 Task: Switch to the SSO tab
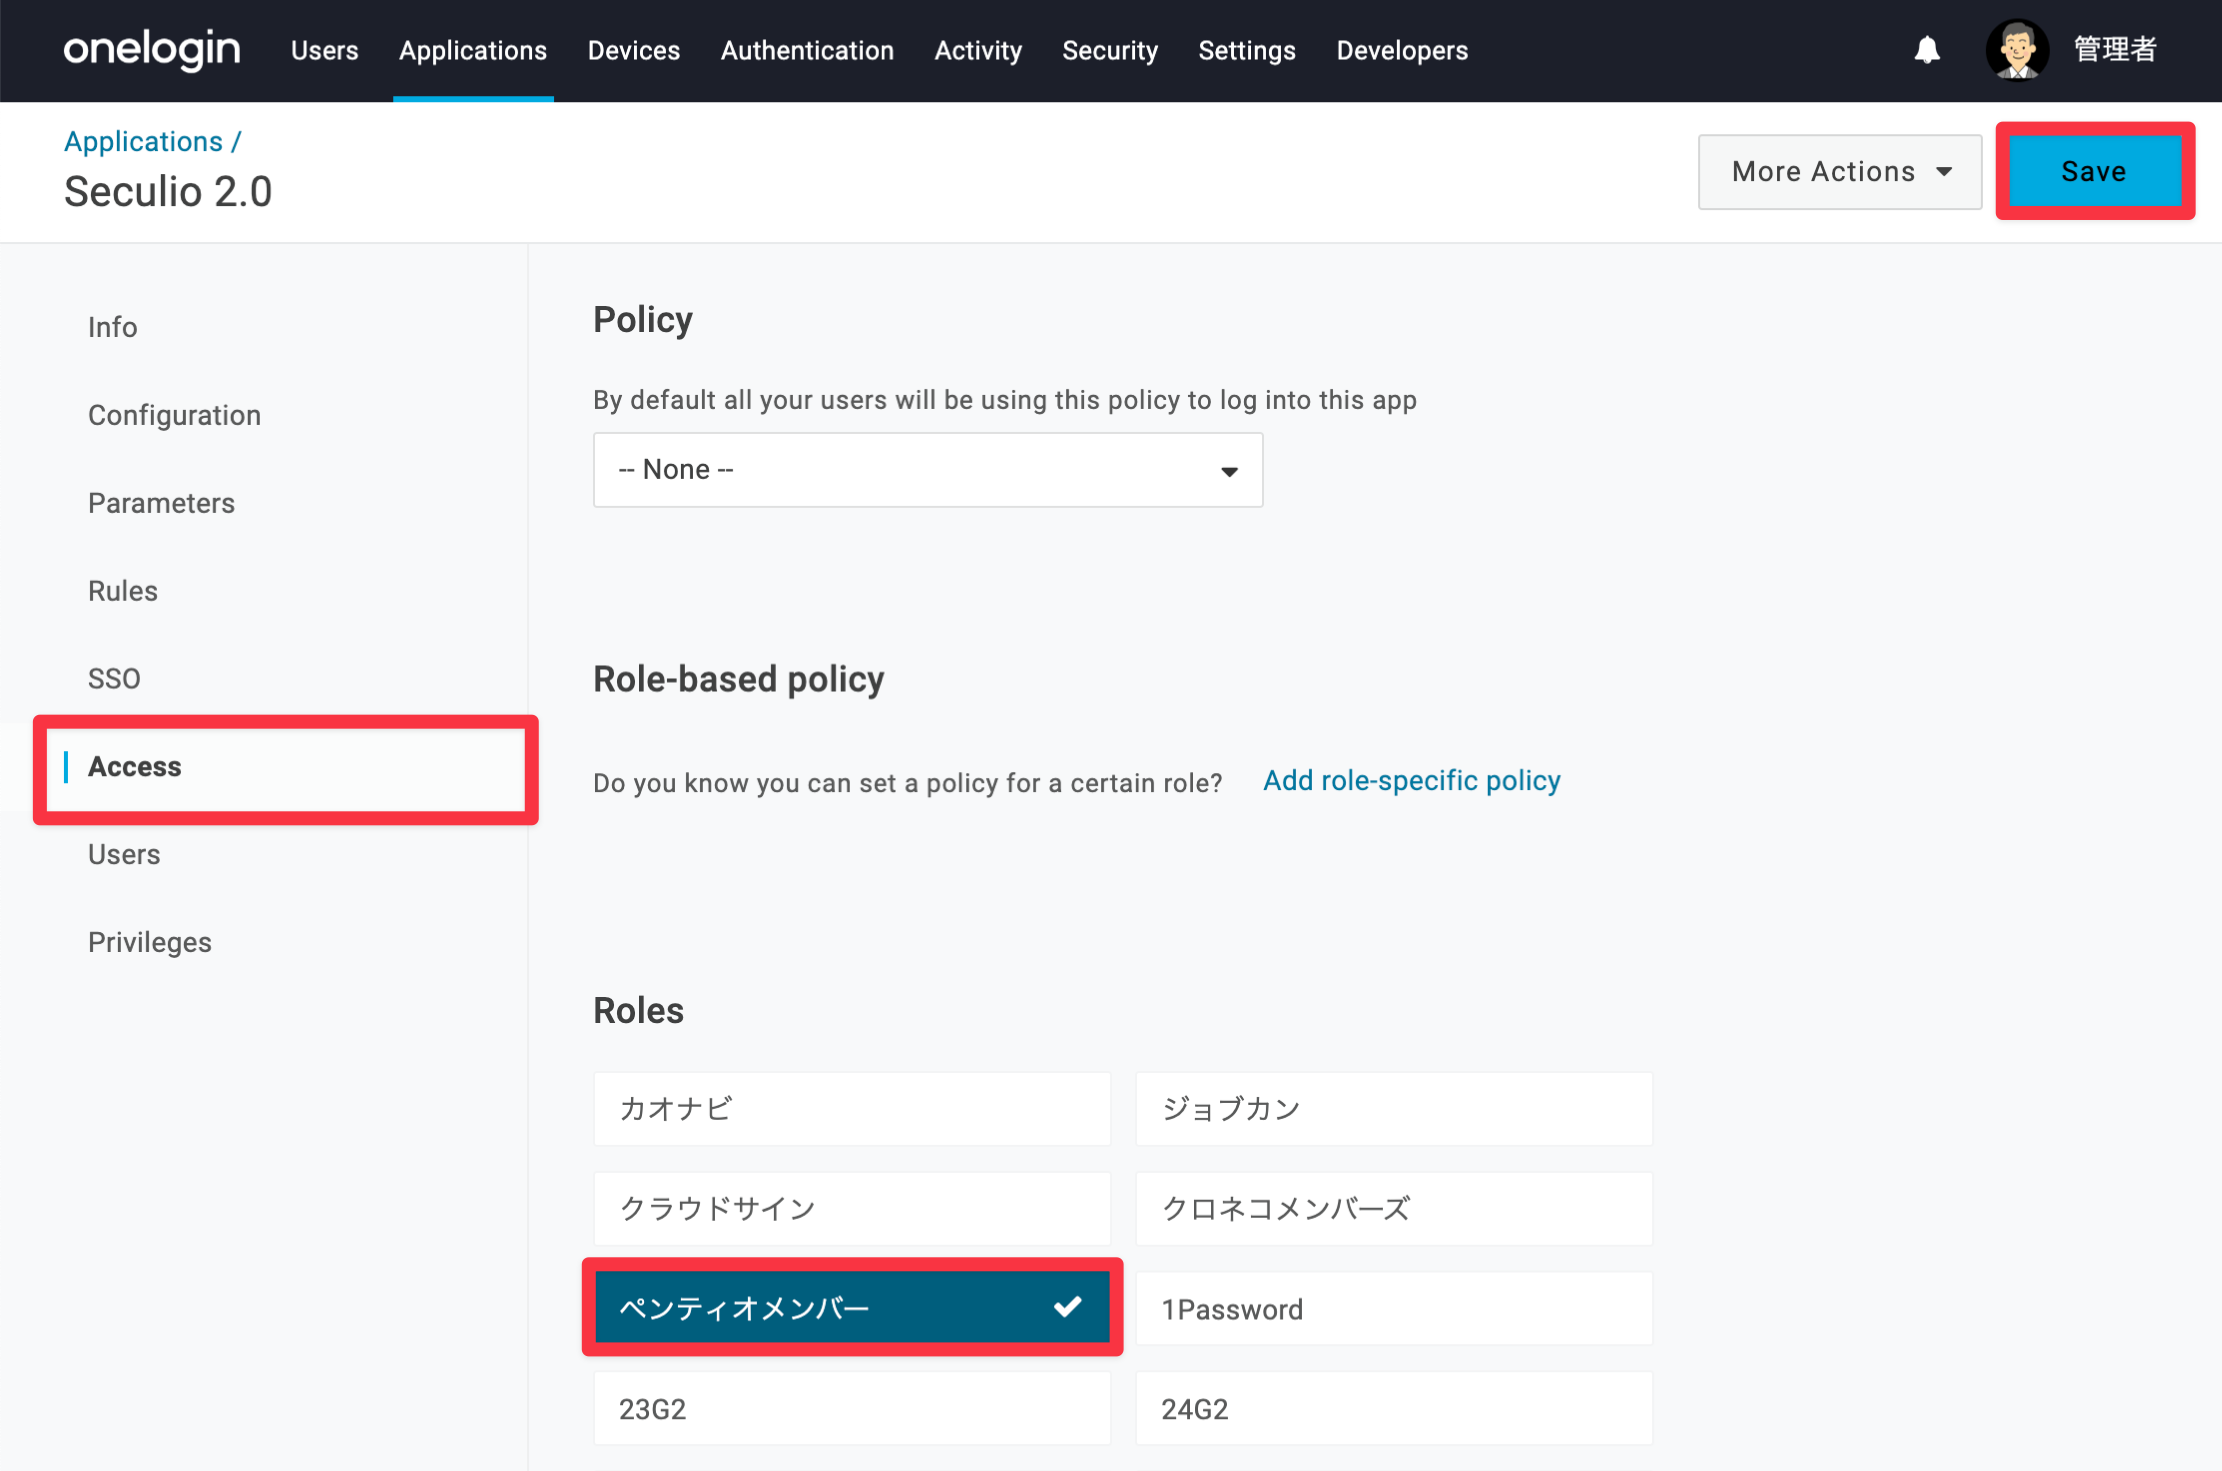114,679
